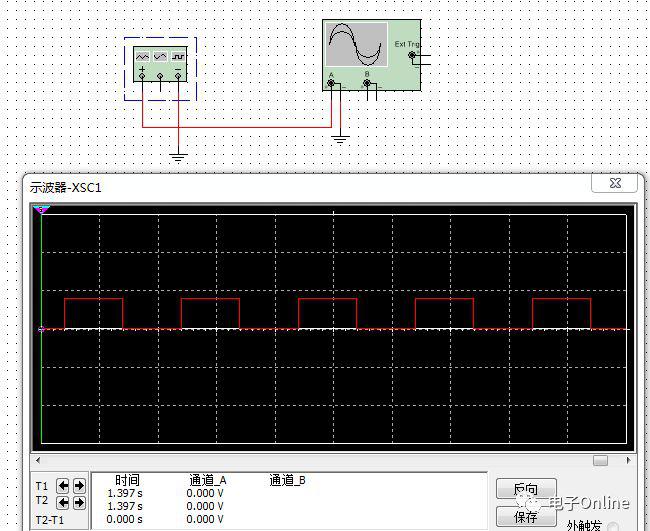Select ground symbol under function generator
Screen dimensions: 650x531
click(178, 155)
